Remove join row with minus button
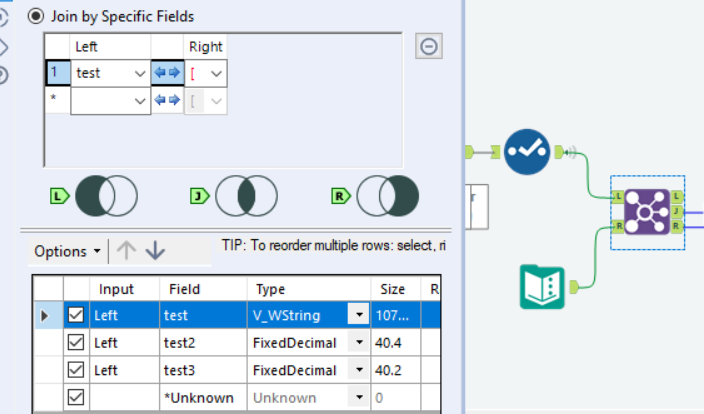The image size is (704, 414). click(x=429, y=46)
